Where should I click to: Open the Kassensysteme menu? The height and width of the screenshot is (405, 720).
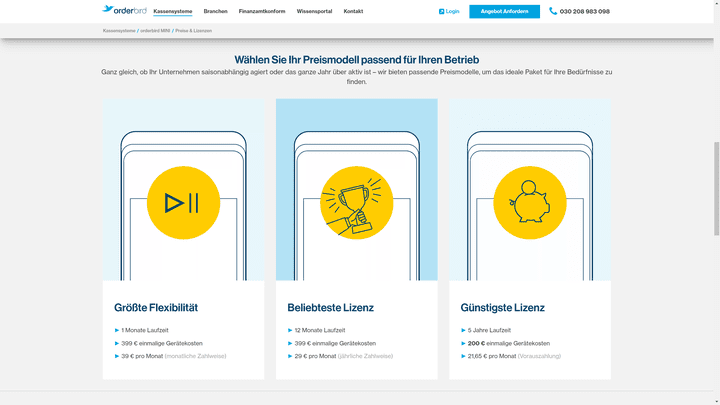[172, 12]
